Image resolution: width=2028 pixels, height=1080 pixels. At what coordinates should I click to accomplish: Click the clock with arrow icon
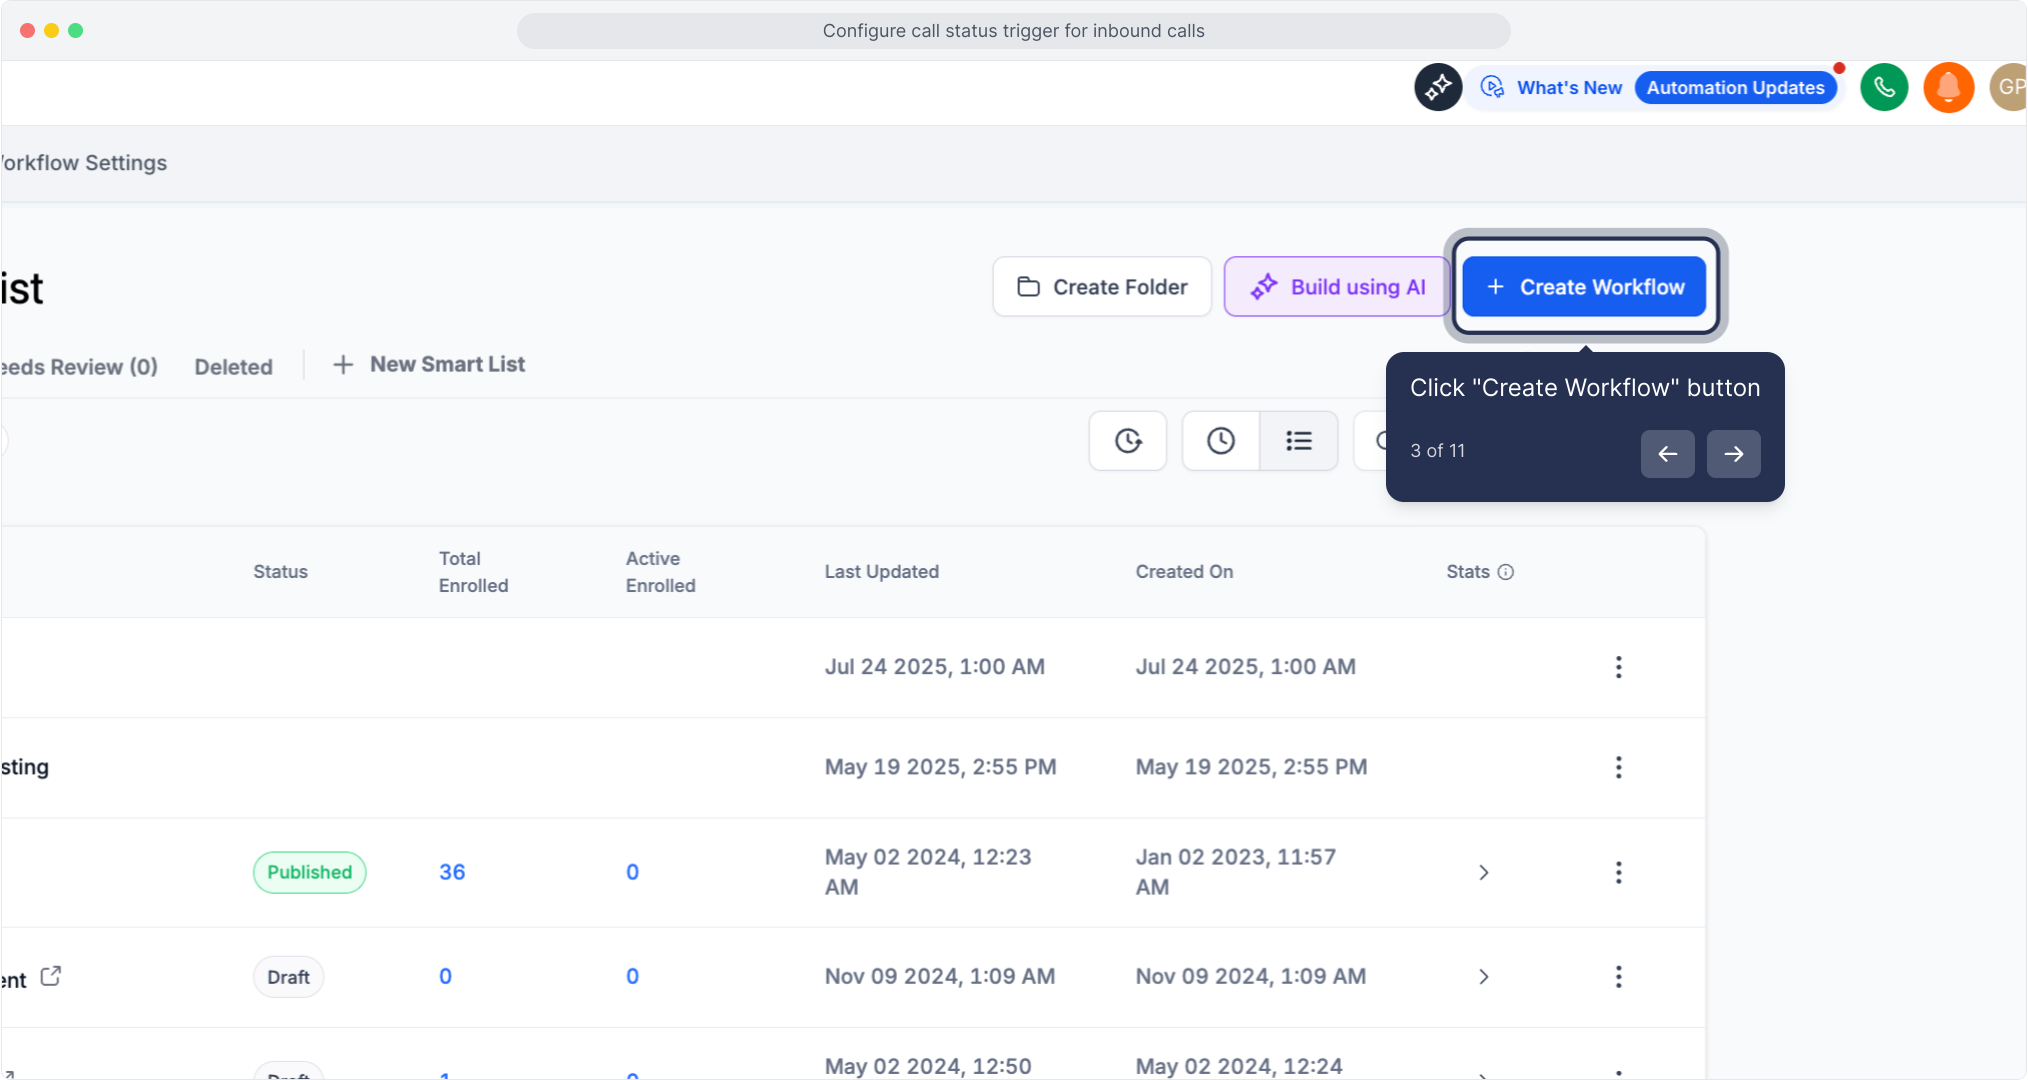click(x=1128, y=441)
